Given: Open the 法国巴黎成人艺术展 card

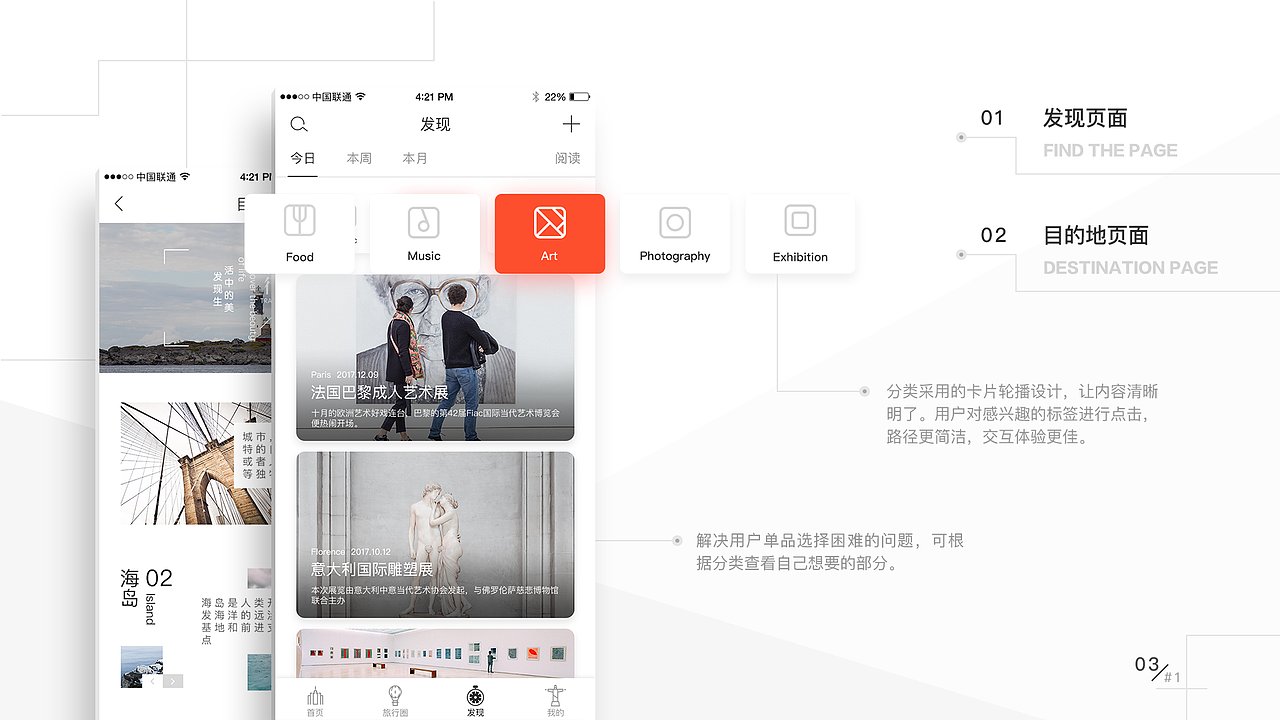Looking at the screenshot, I should click(x=435, y=357).
